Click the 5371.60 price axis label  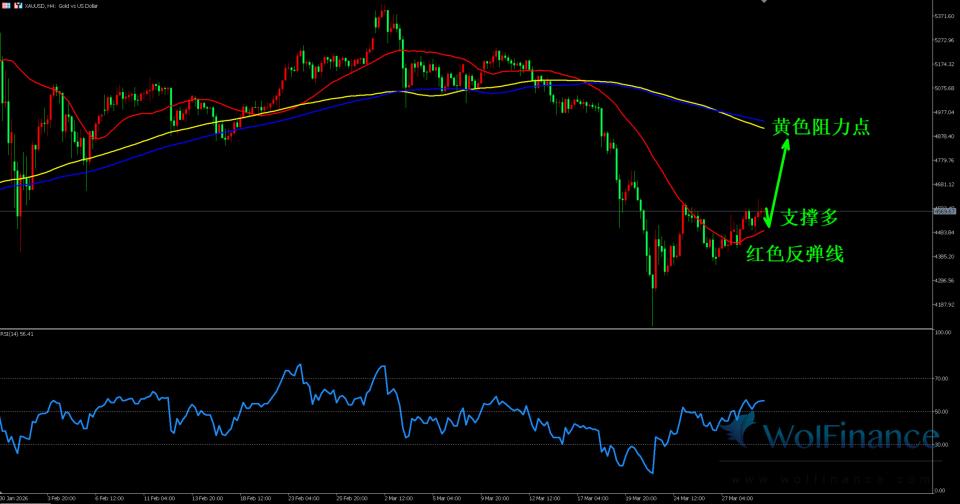click(944, 17)
